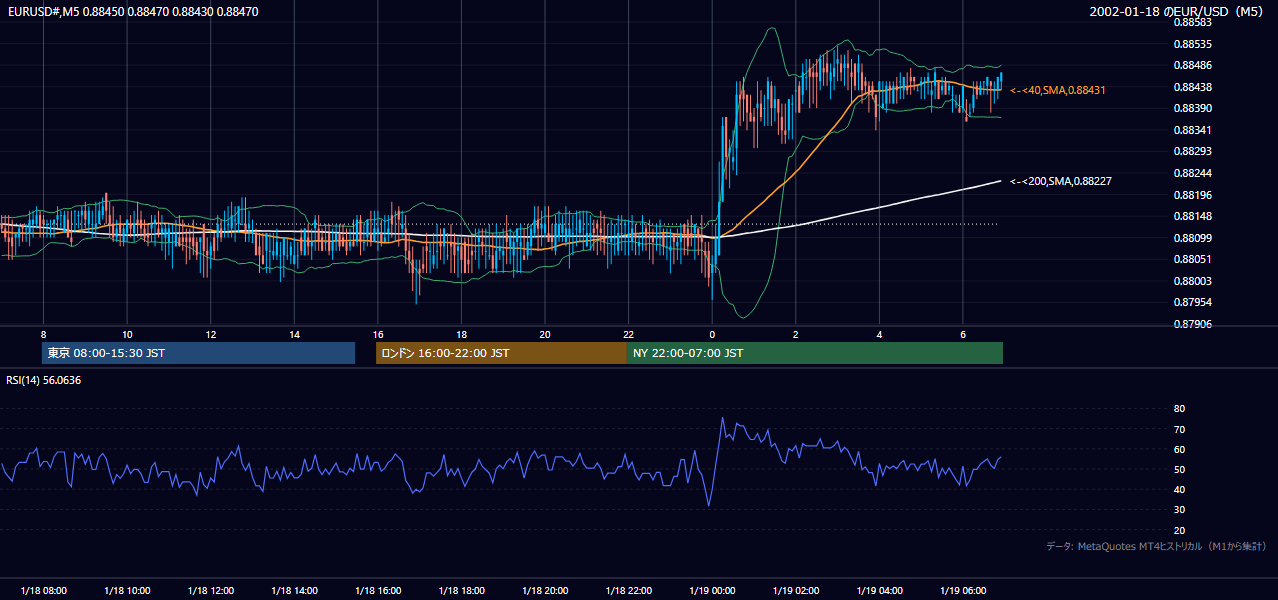Select the 200 SMA 0.88227 label

(x=1061, y=181)
